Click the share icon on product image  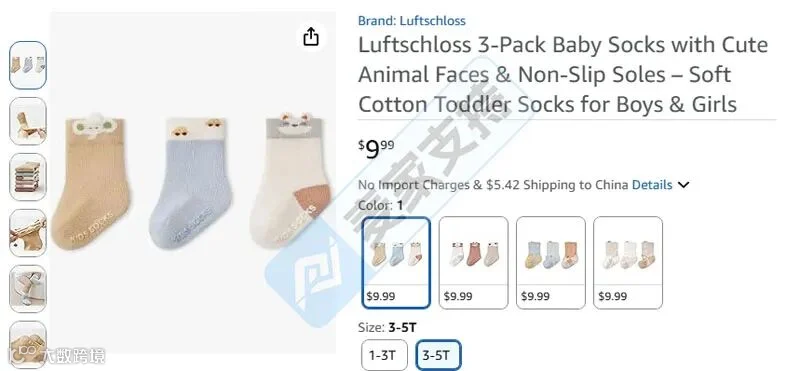click(x=311, y=36)
